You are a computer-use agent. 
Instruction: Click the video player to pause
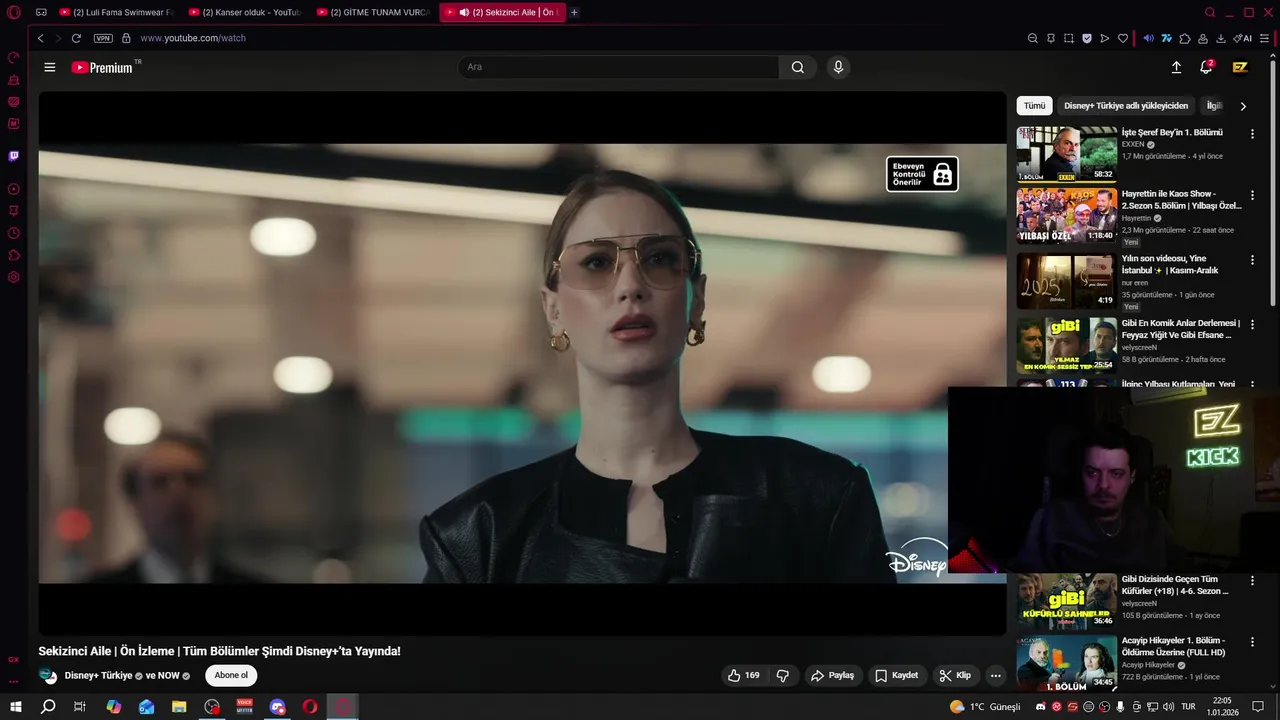[522, 363]
